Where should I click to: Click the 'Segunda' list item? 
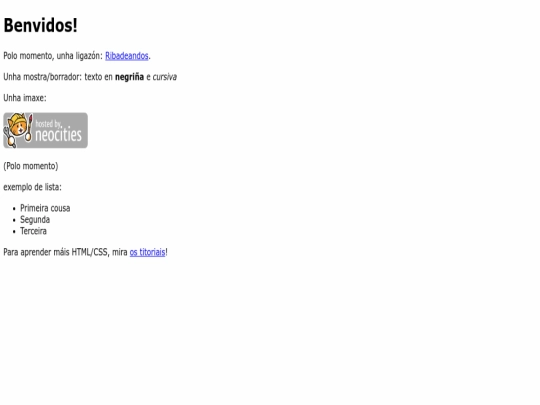click(35, 220)
